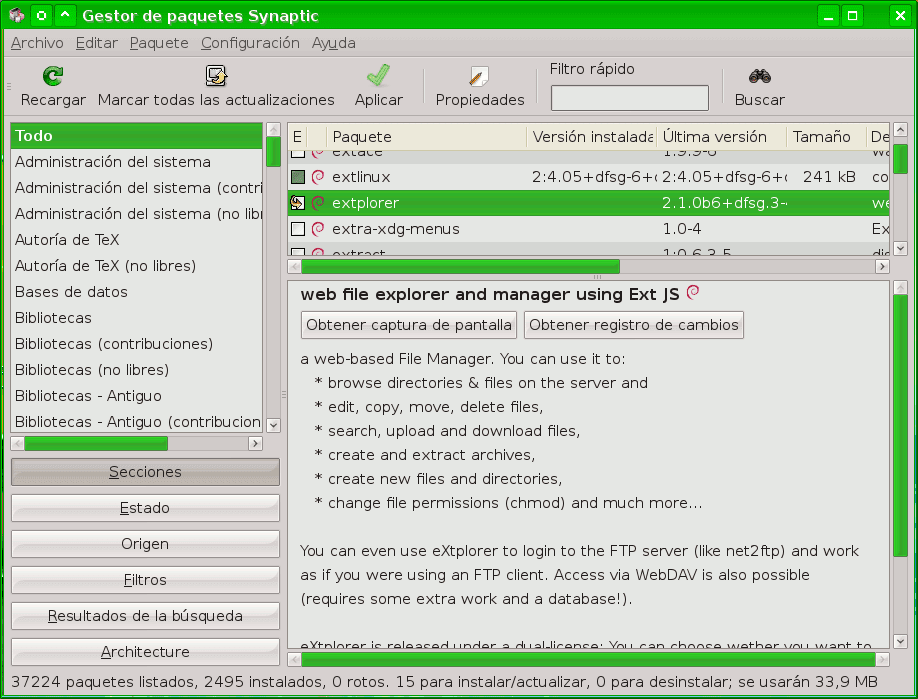Open Propiedades from the toolbar
Viewport: 918px width, 699px height.
[479, 87]
